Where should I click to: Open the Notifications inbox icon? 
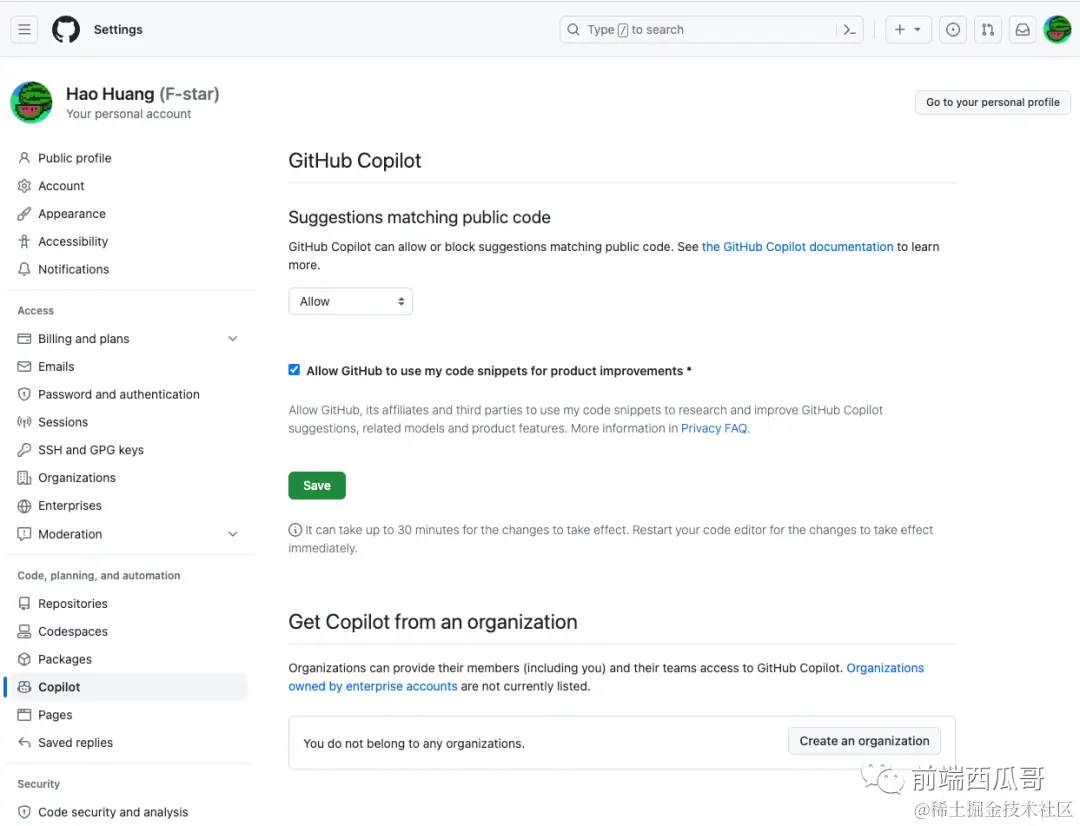(1023, 30)
